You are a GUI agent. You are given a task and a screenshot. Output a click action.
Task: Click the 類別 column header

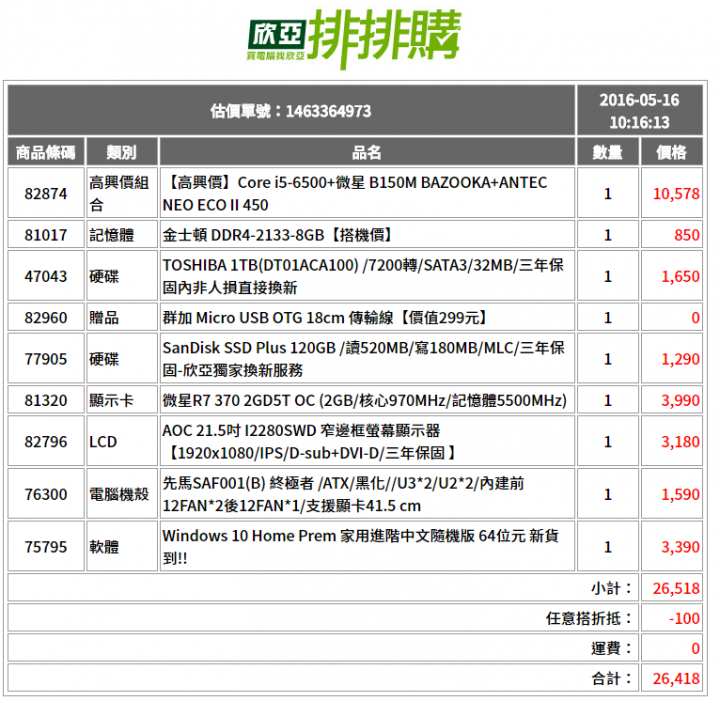(122, 152)
